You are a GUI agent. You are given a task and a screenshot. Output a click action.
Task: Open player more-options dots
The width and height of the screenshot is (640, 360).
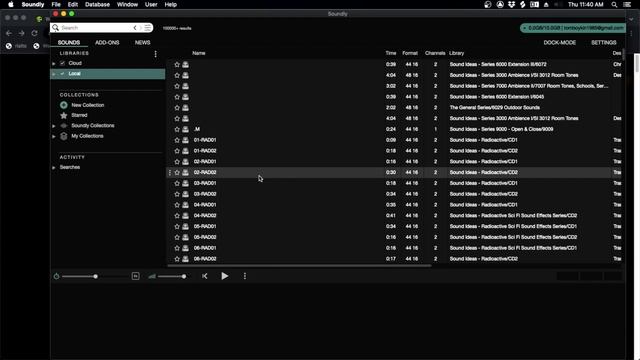coord(245,276)
